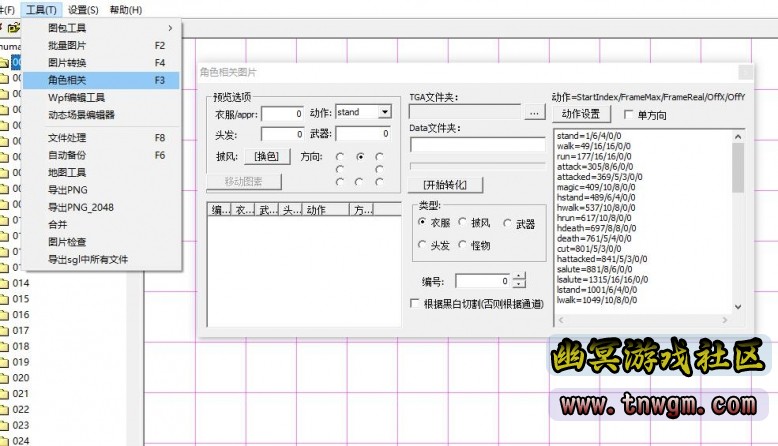Enable the 根据黑白切割 checkbox
This screenshot has height=446, width=778.
pos(415,303)
